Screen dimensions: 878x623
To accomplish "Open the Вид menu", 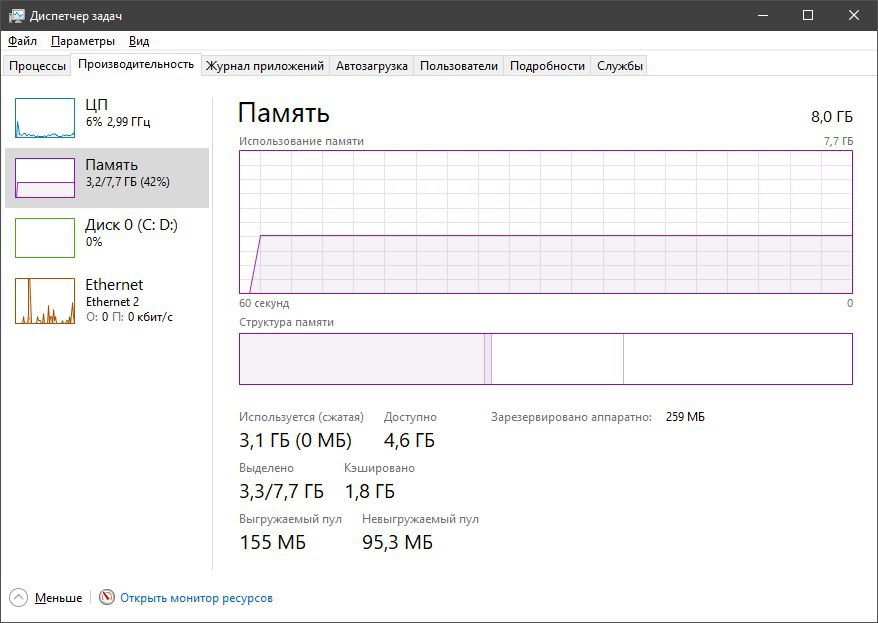I will (139, 41).
